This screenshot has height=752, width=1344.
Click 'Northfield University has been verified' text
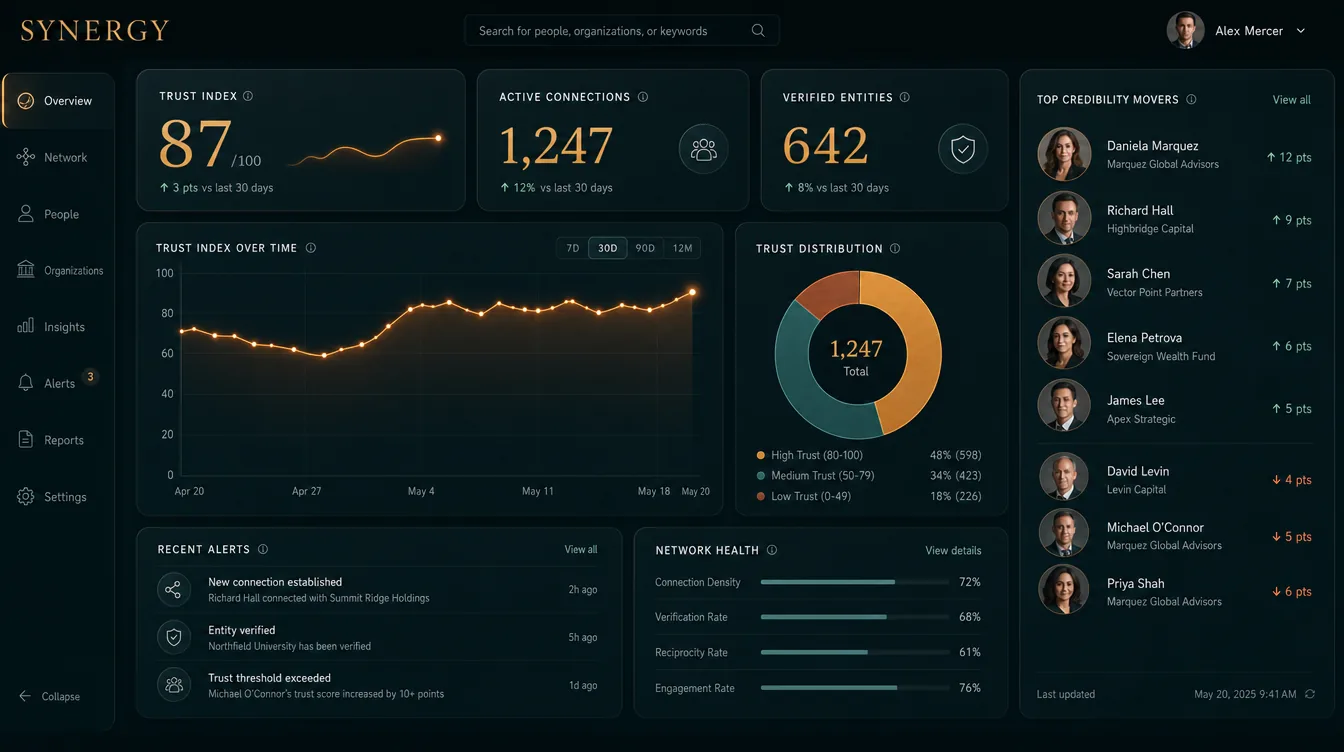pyautogui.click(x=289, y=646)
